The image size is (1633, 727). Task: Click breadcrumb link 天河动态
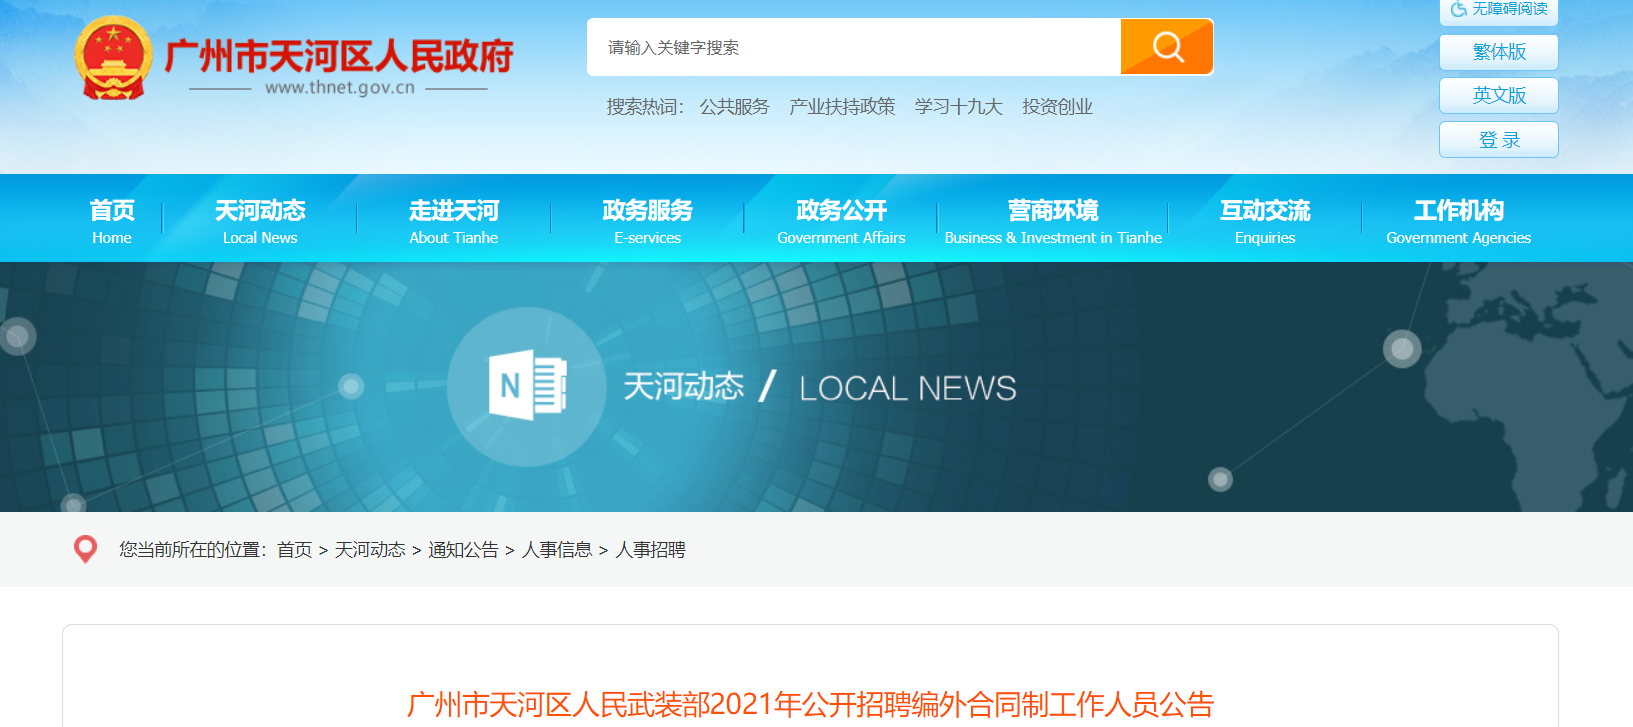pos(370,550)
